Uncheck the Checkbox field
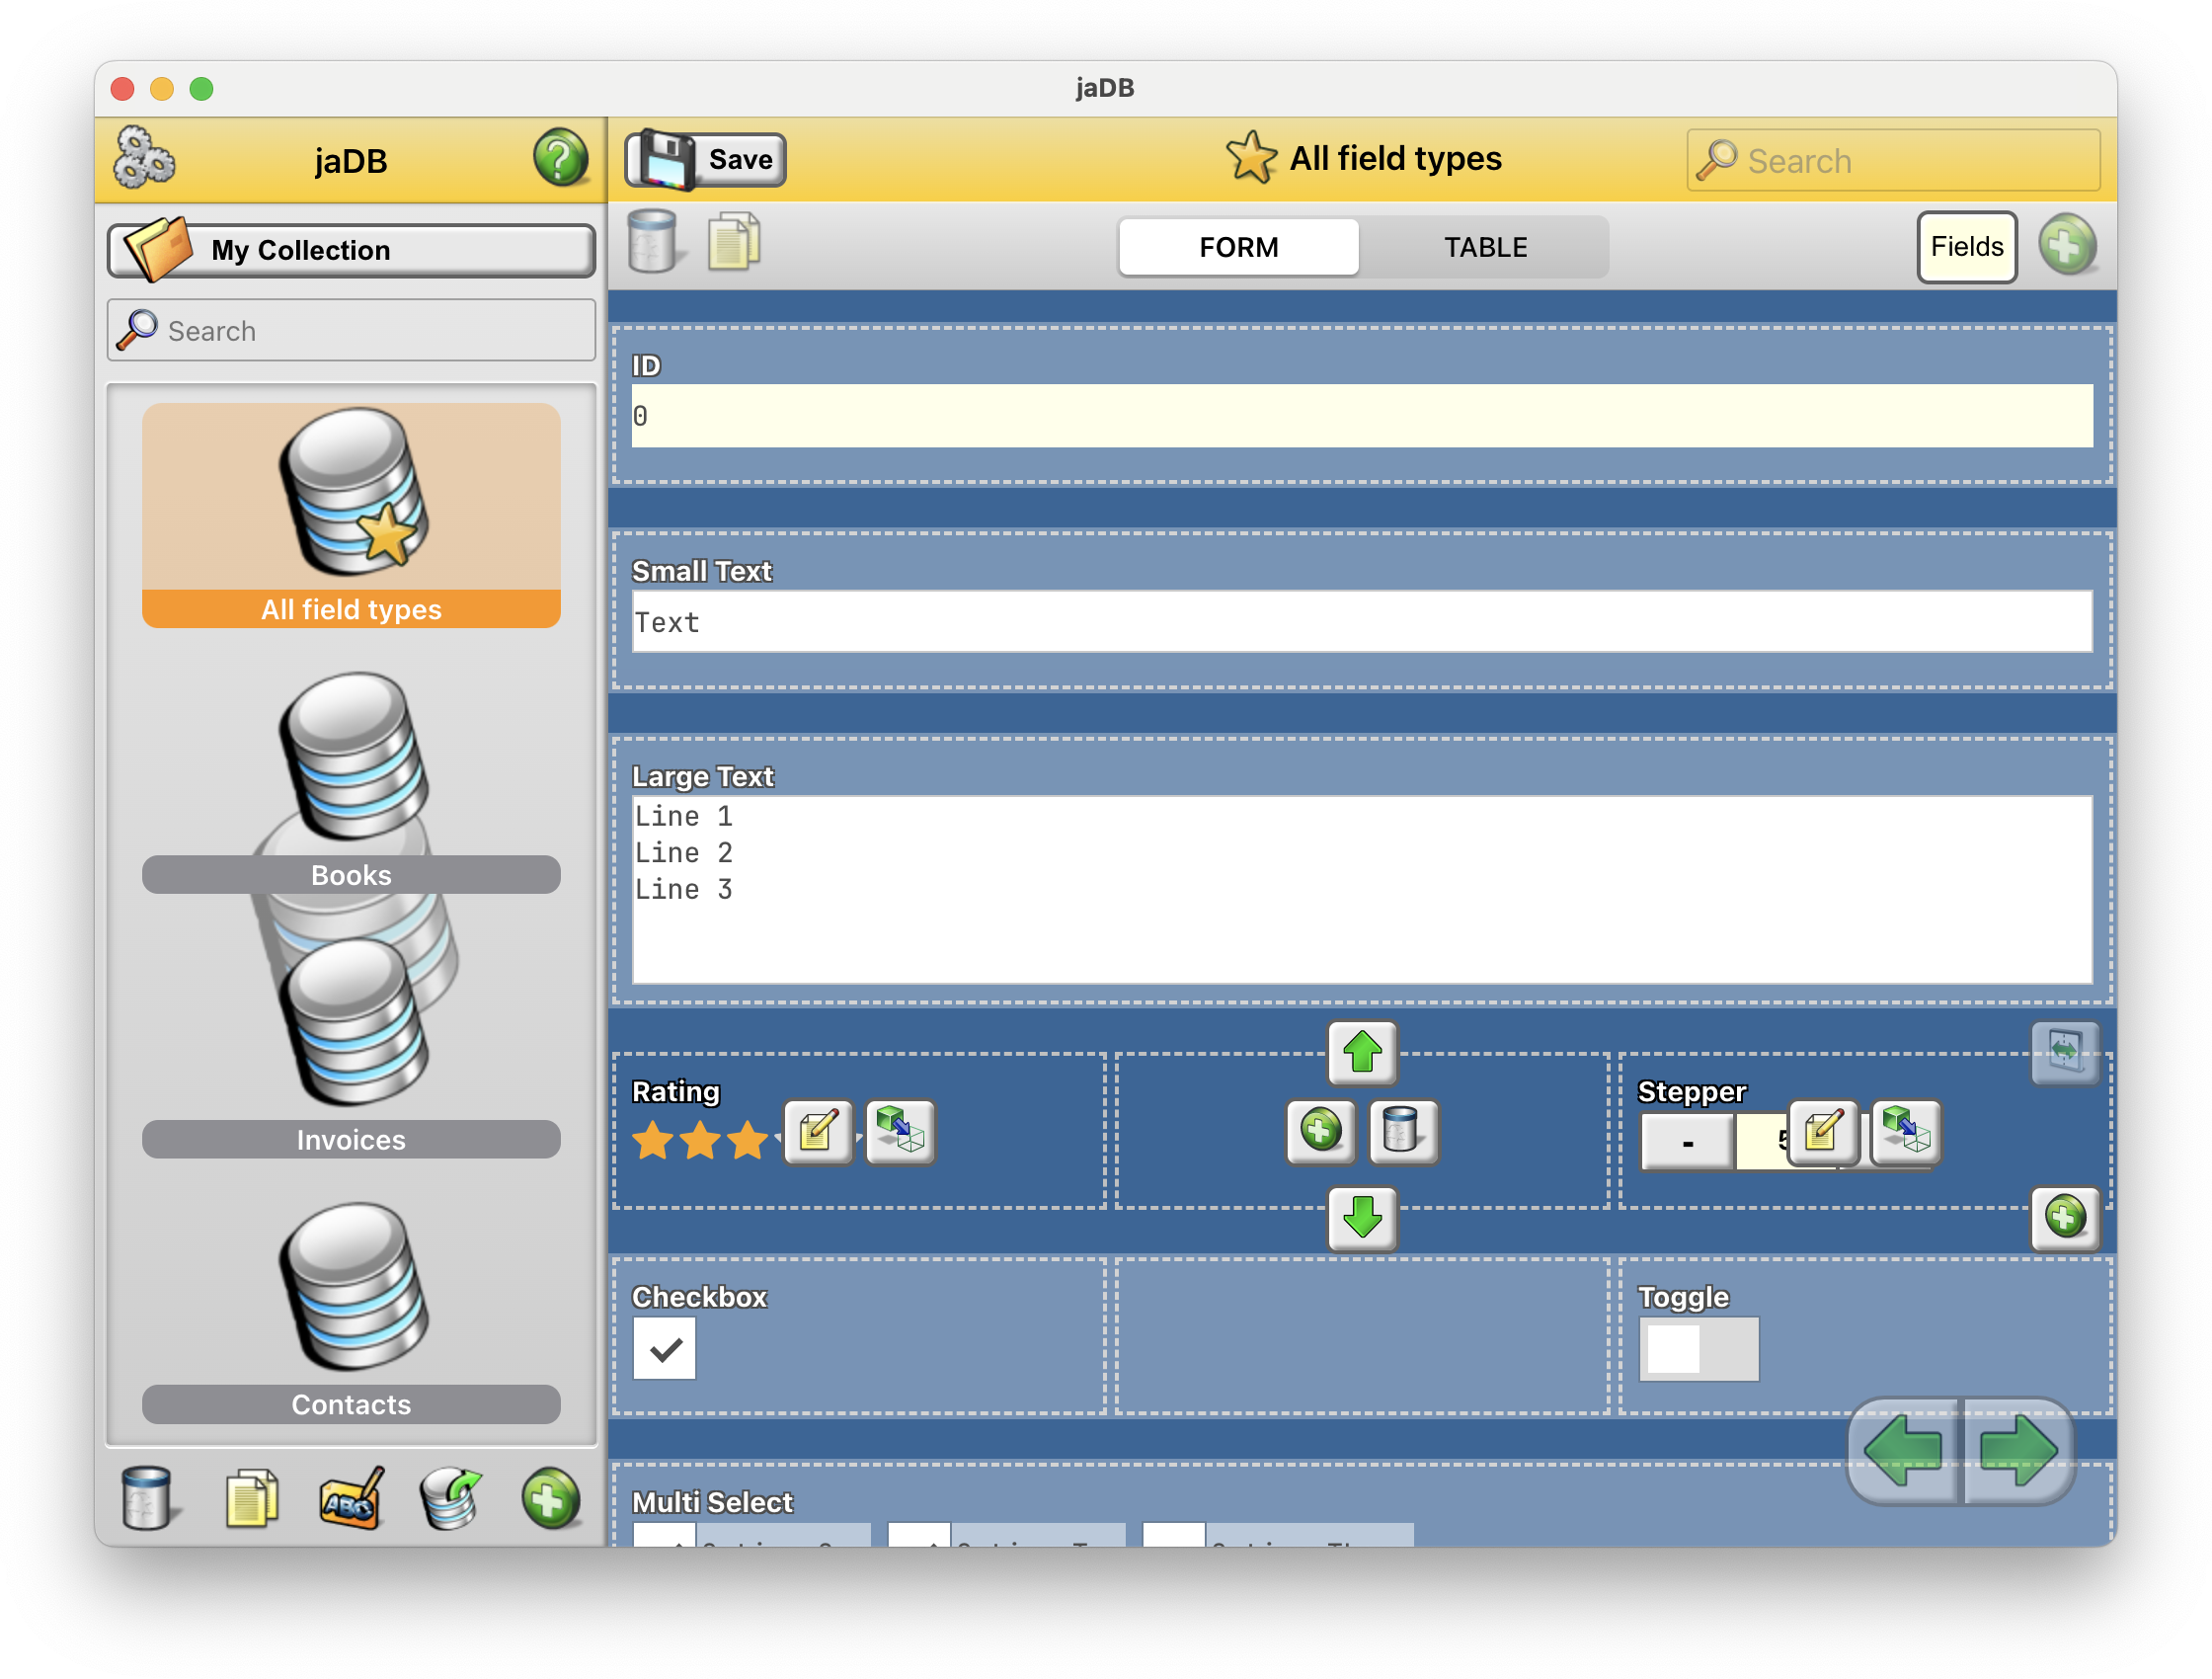The height and width of the screenshot is (1679, 2212). [x=664, y=1349]
